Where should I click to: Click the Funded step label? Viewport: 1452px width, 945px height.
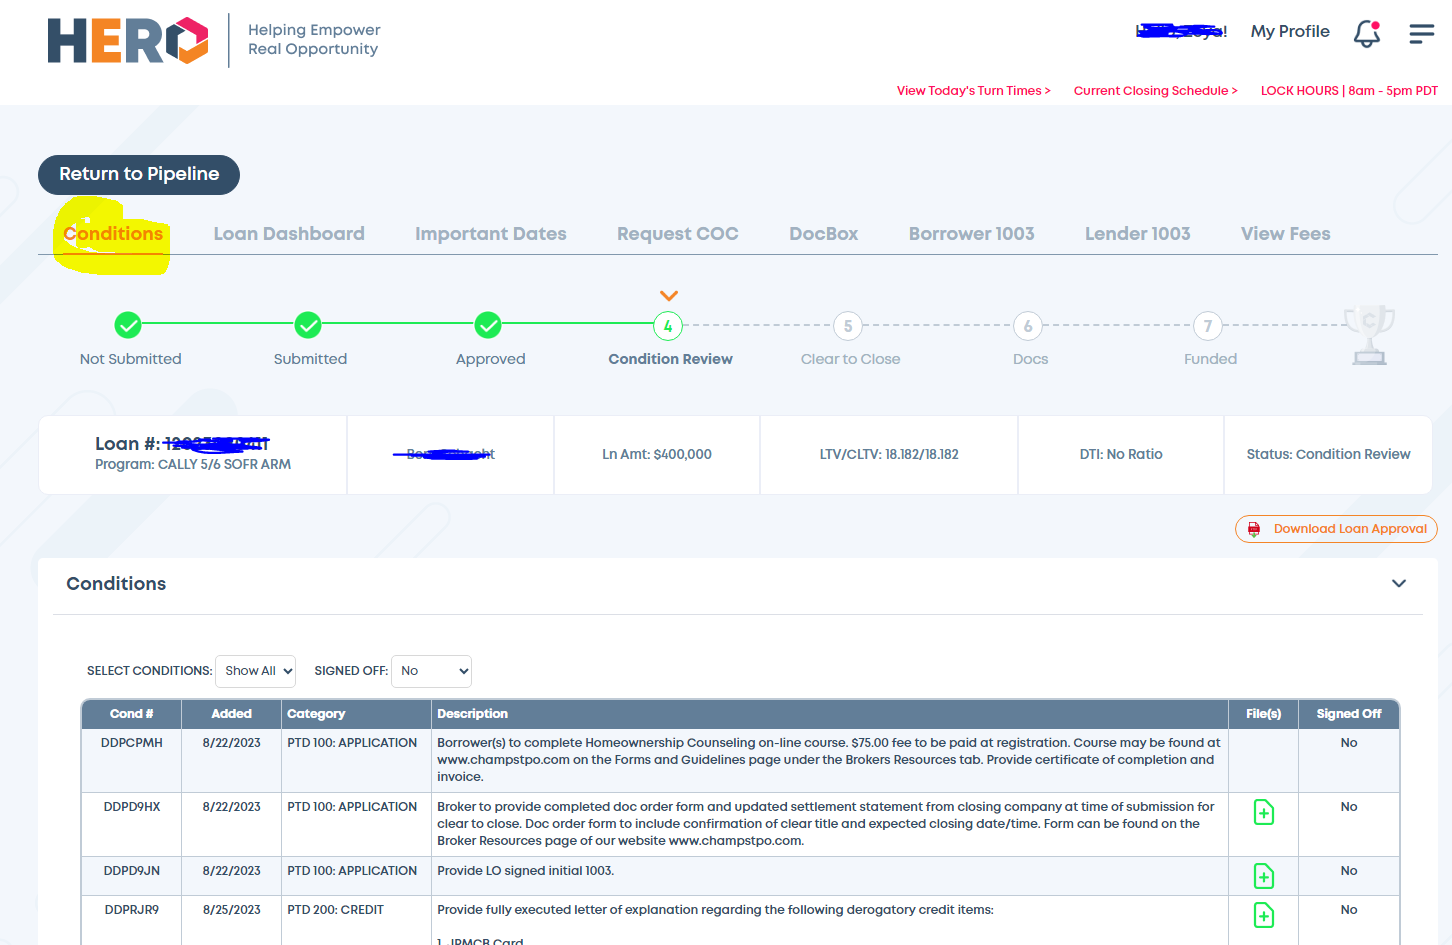click(x=1211, y=359)
